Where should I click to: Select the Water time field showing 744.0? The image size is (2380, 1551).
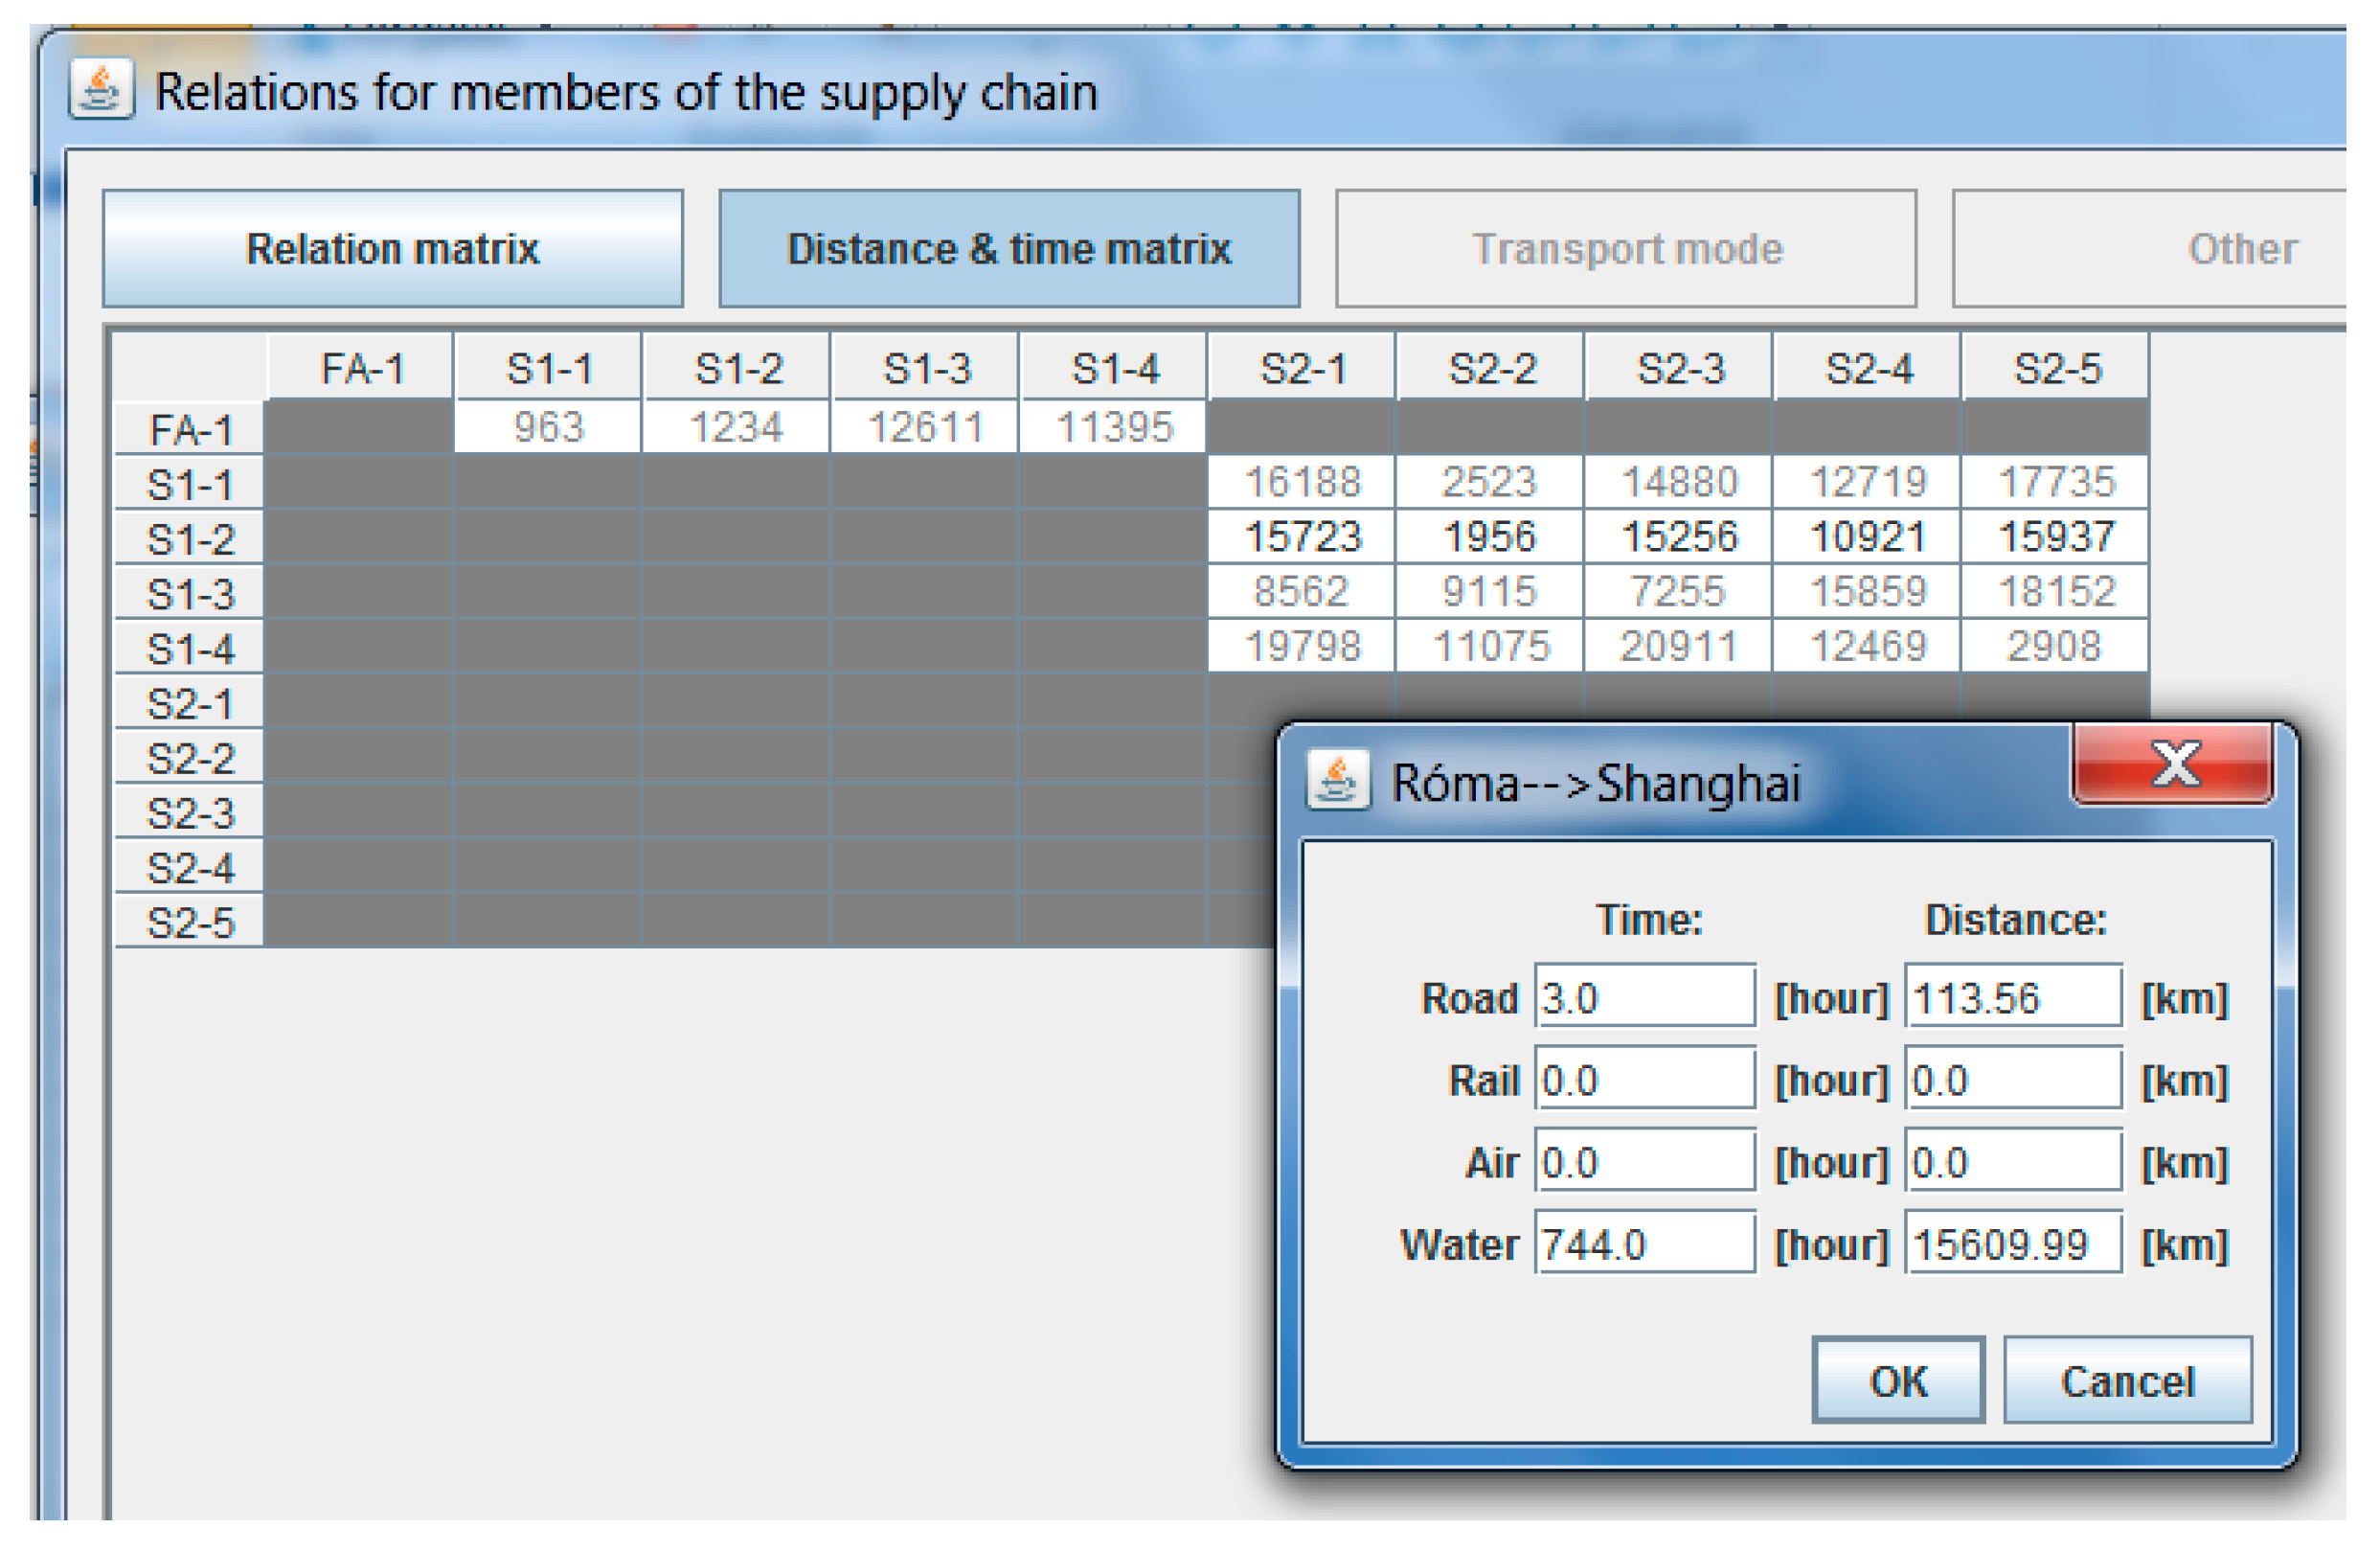pos(1645,1244)
